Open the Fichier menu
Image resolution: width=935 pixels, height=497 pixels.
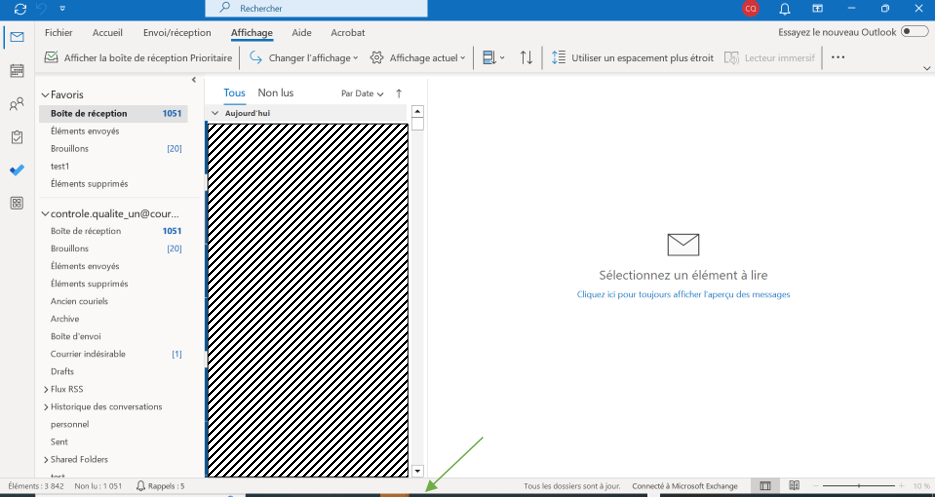(58, 33)
